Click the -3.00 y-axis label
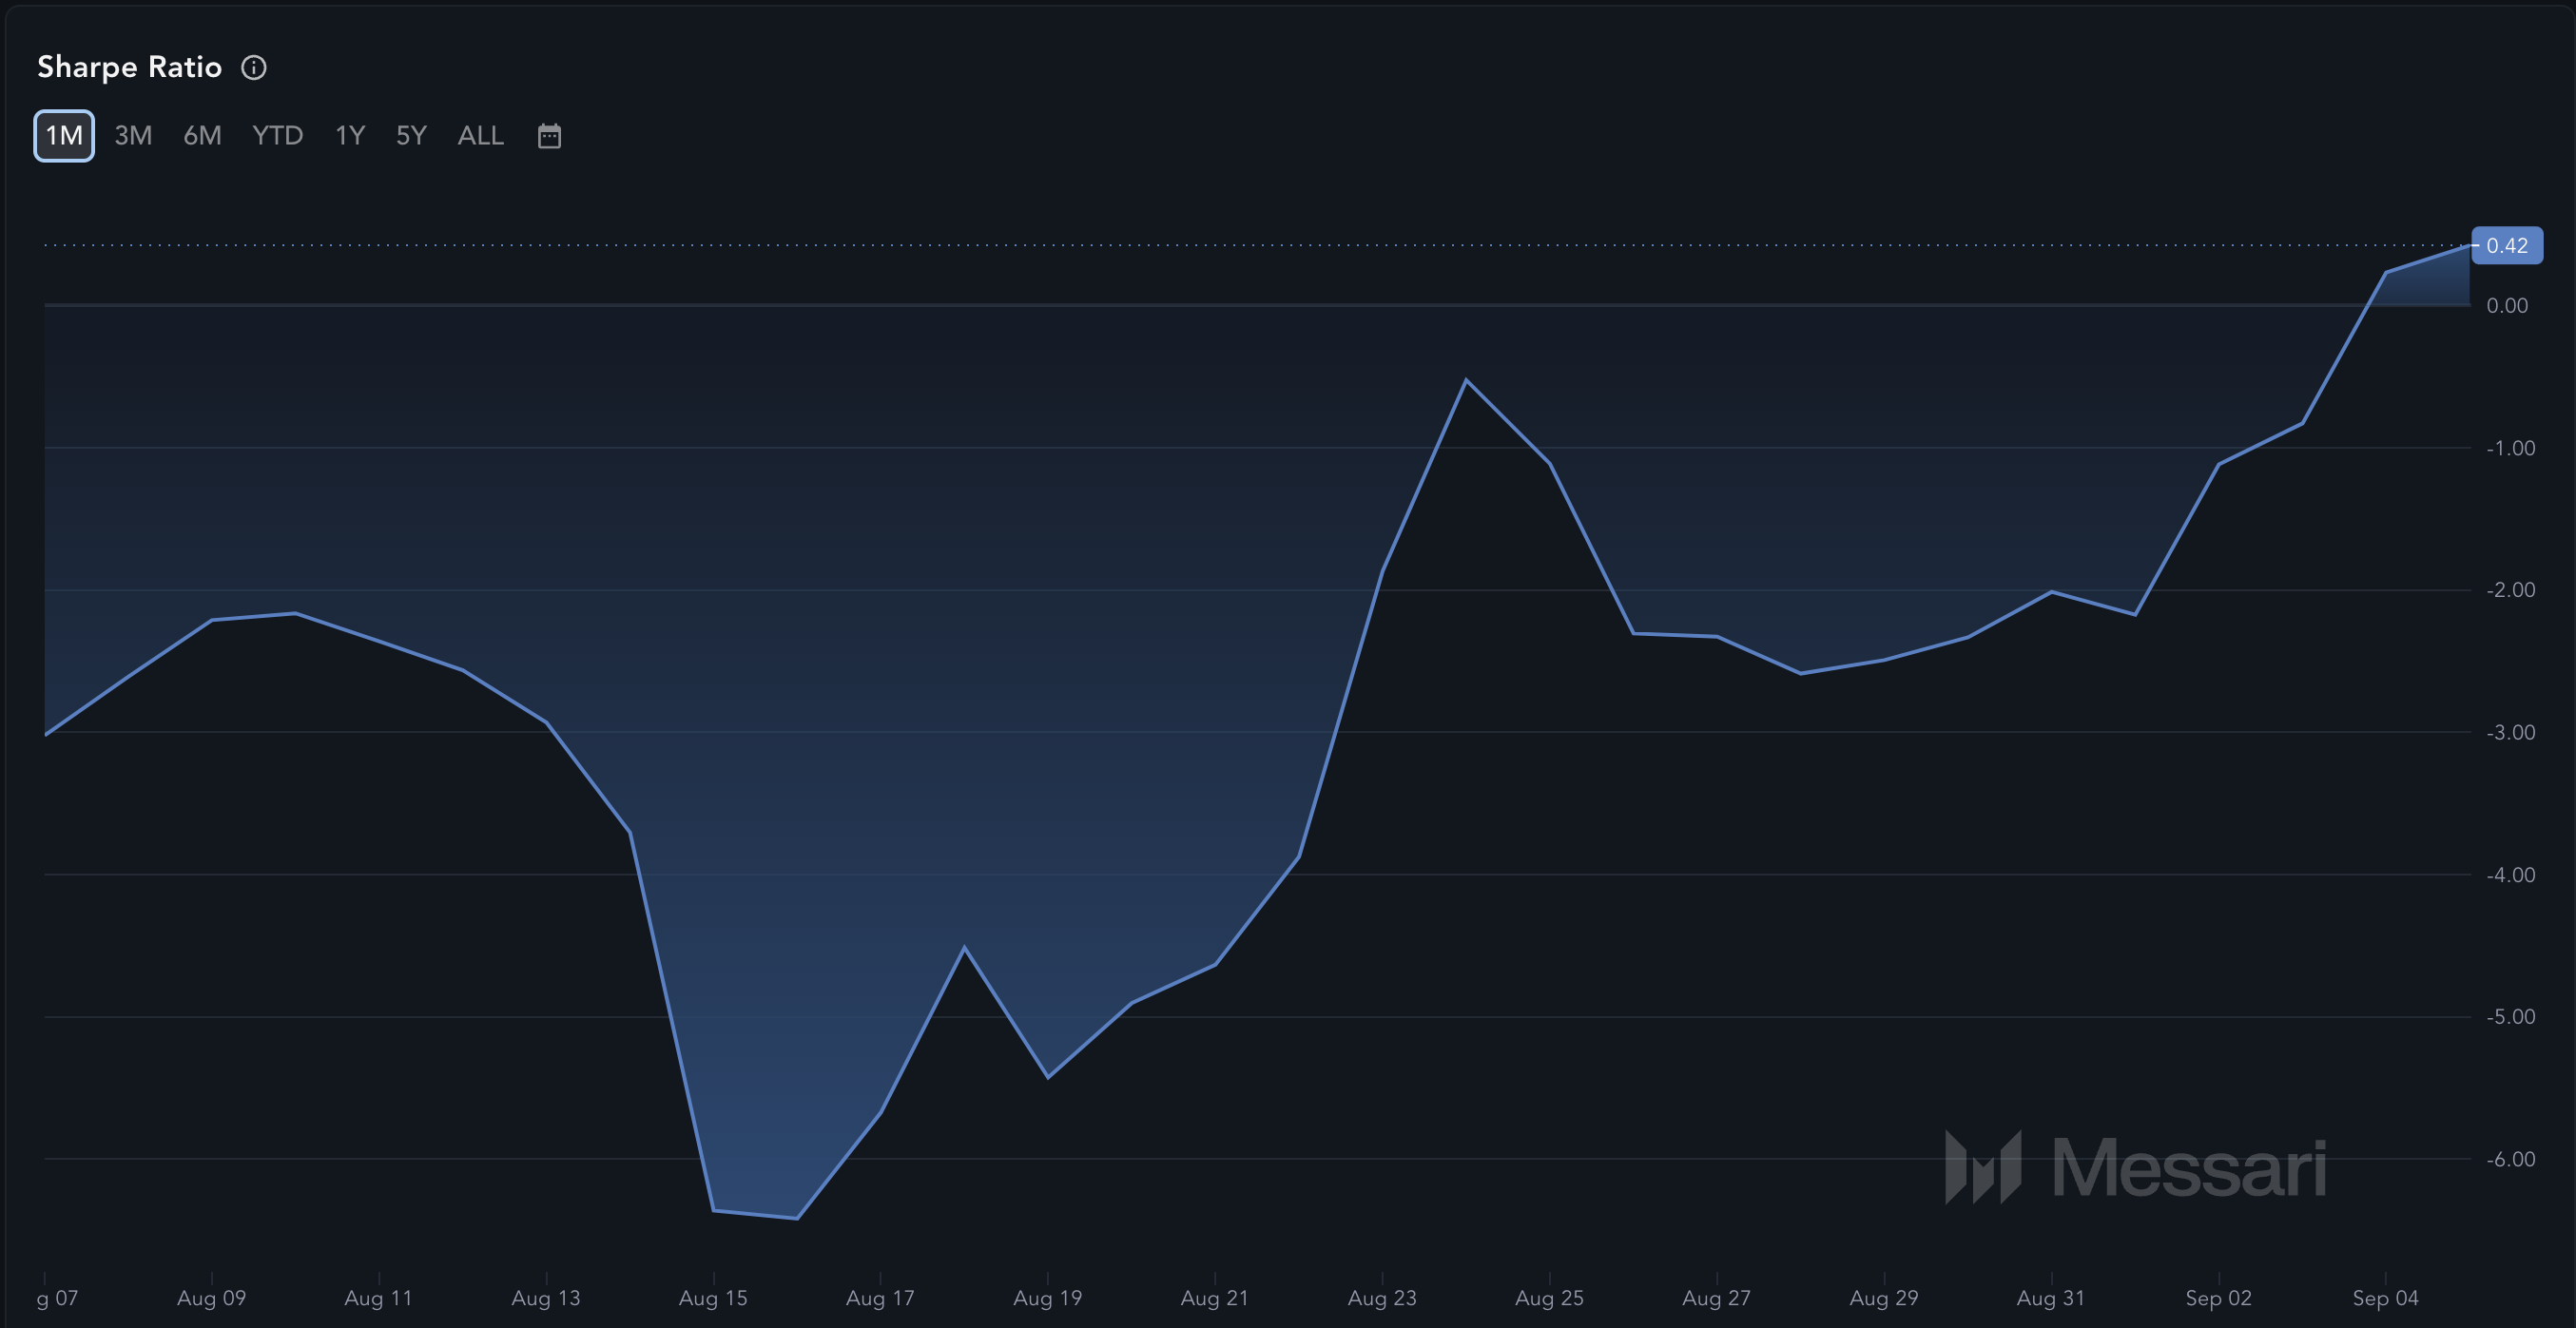2576x1328 pixels. [2510, 733]
